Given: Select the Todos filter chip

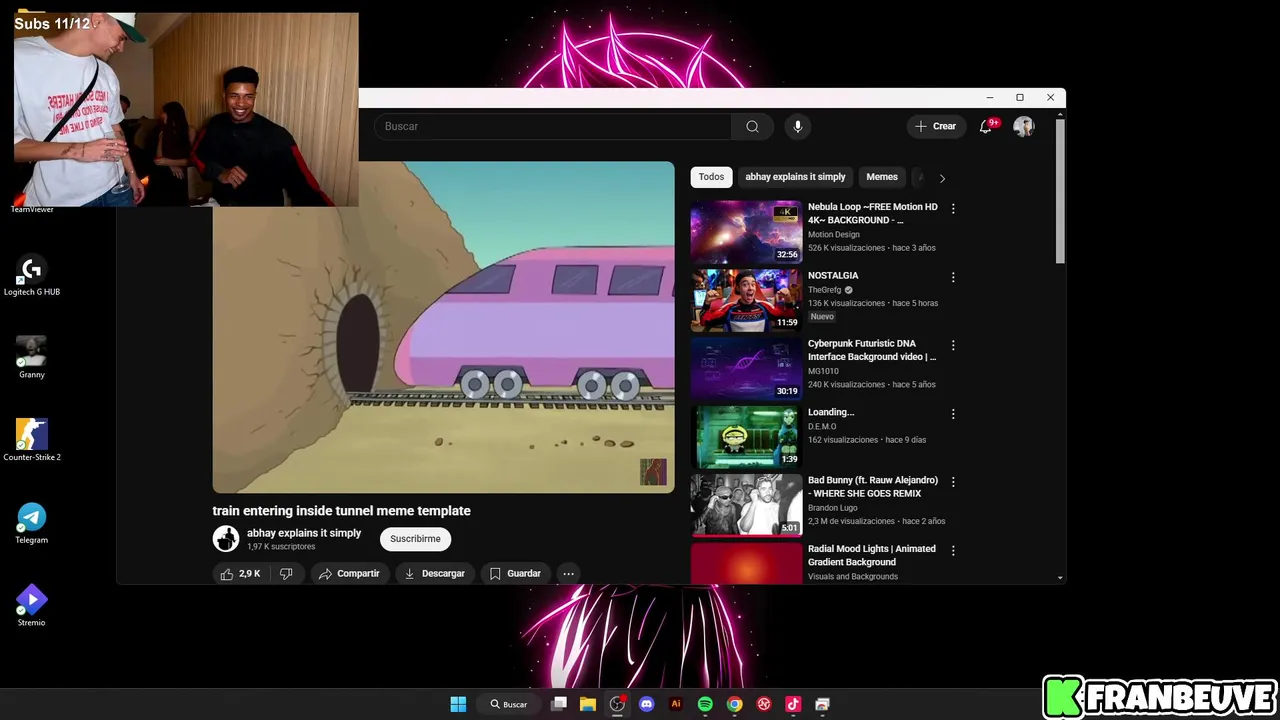Looking at the screenshot, I should pos(711,177).
